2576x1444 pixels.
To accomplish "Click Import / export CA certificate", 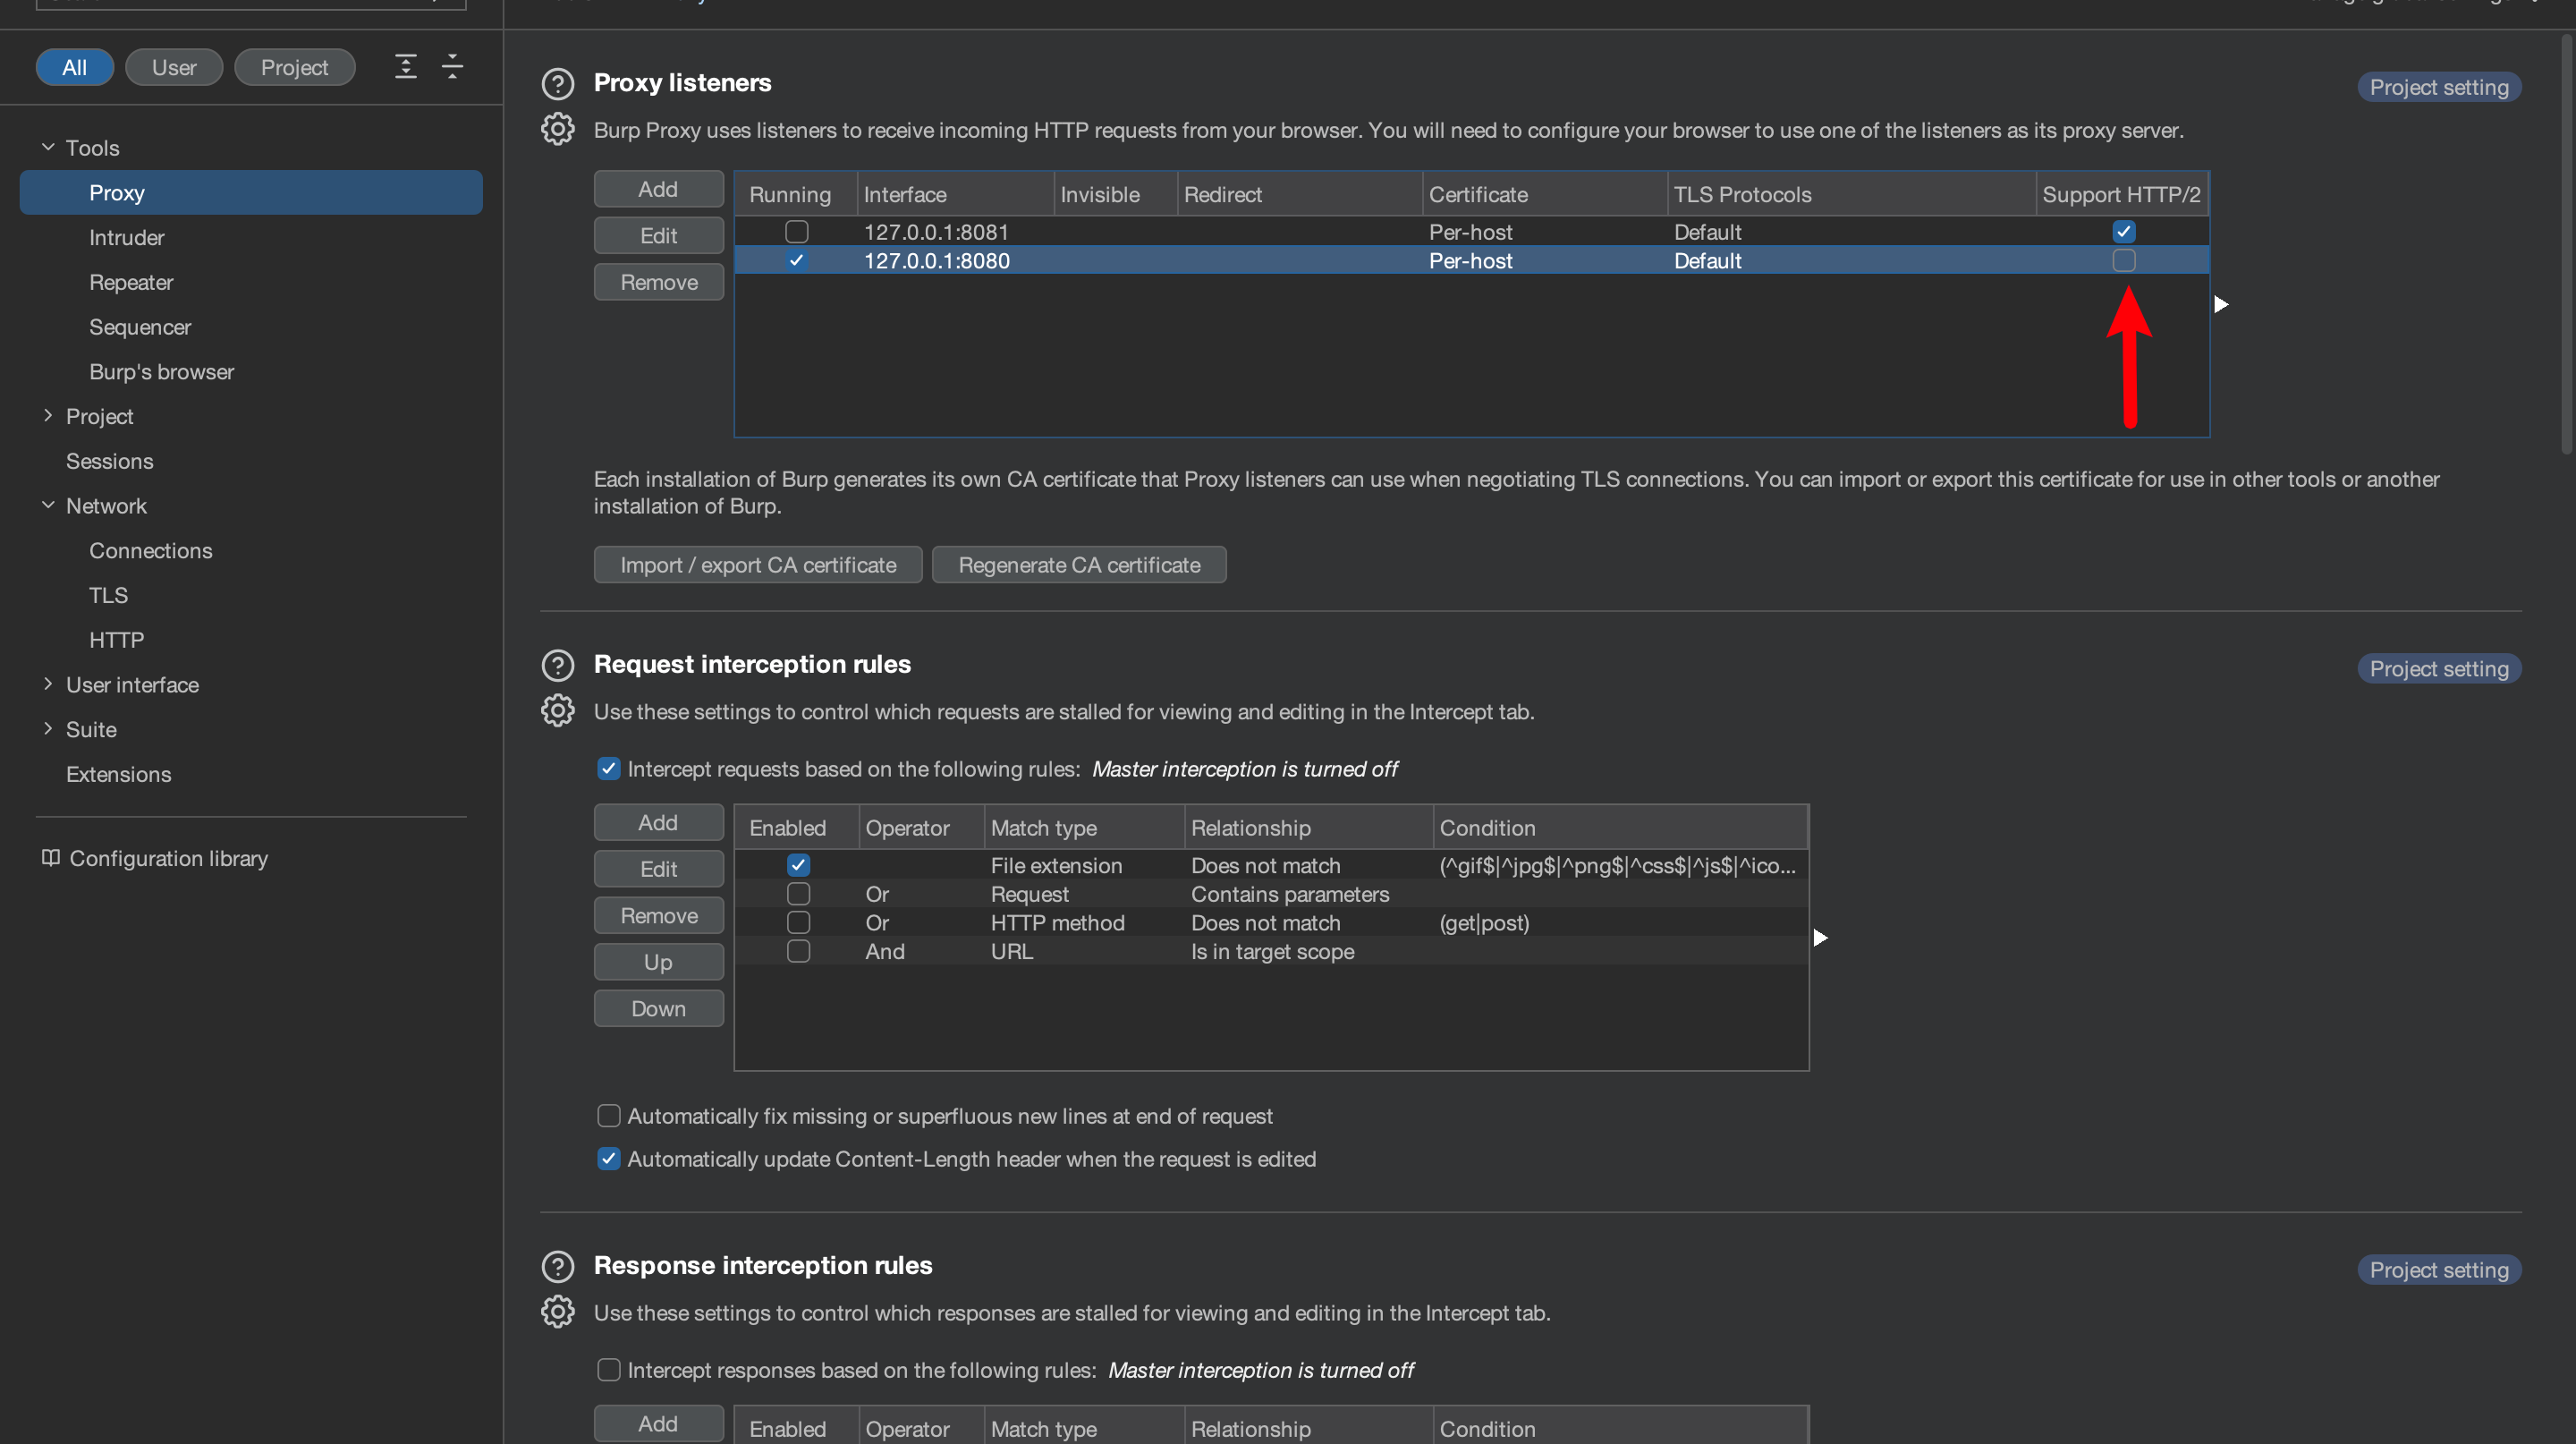I will click(x=757, y=565).
